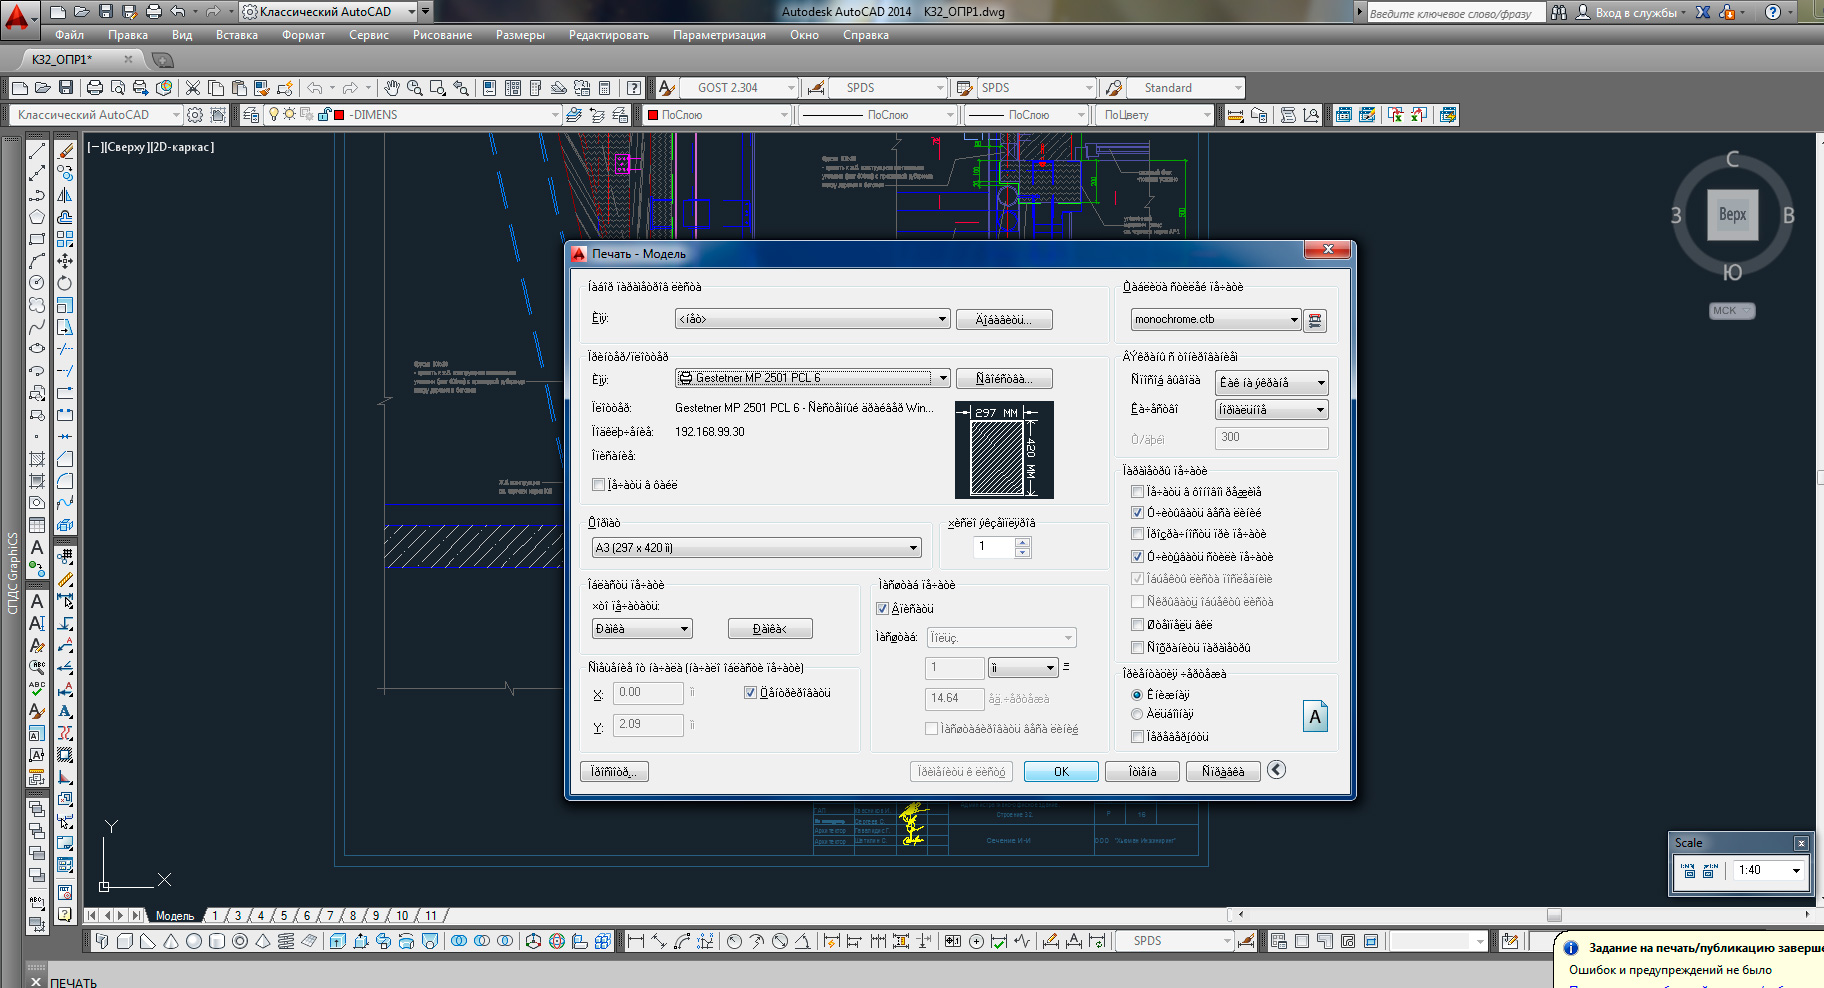
Task: Open the 1:40 dropdown in Scale panel
Action: pyautogui.click(x=1769, y=870)
